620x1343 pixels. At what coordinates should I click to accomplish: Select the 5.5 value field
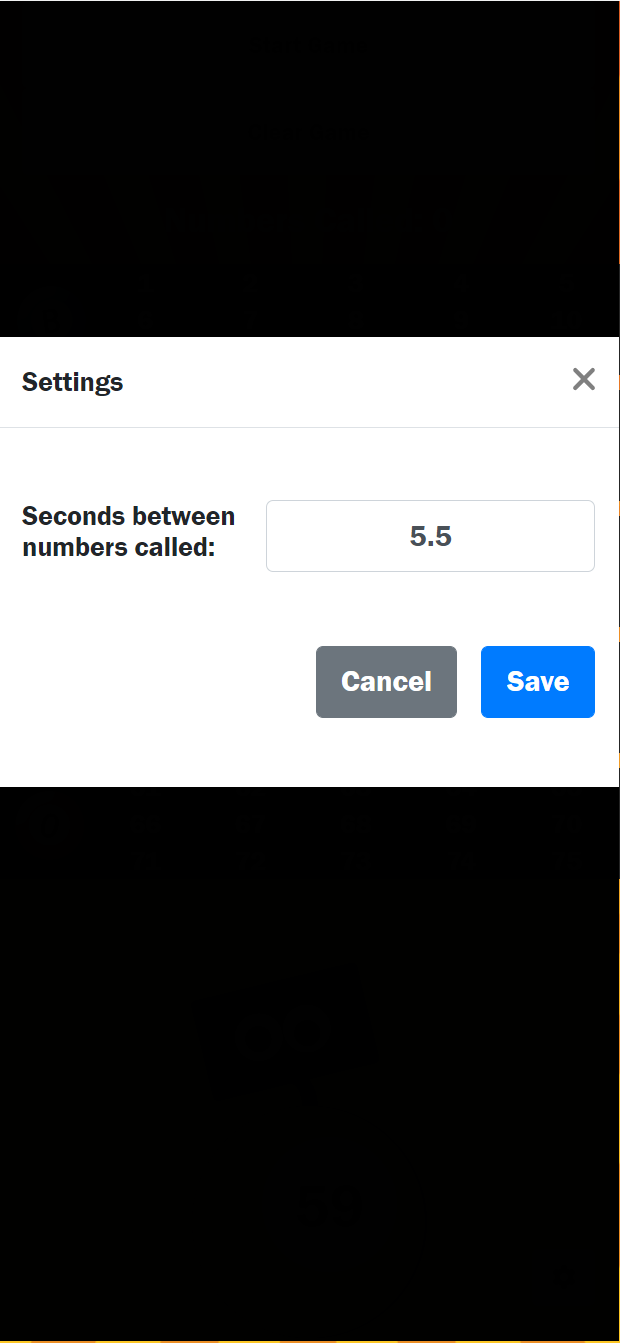coord(430,536)
